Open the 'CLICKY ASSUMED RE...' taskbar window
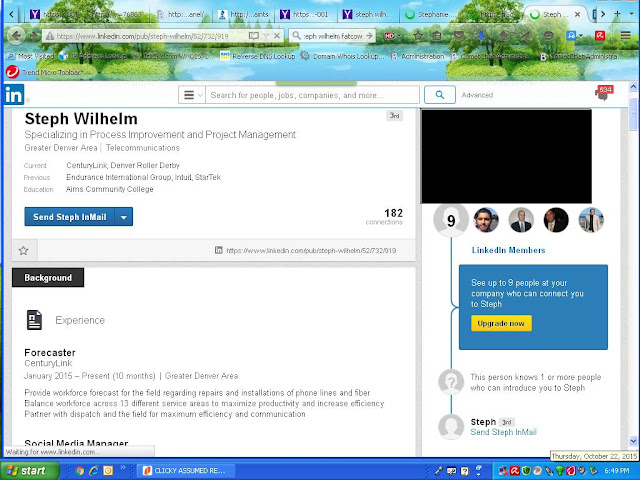This screenshot has width=640, height=480. click(186, 471)
